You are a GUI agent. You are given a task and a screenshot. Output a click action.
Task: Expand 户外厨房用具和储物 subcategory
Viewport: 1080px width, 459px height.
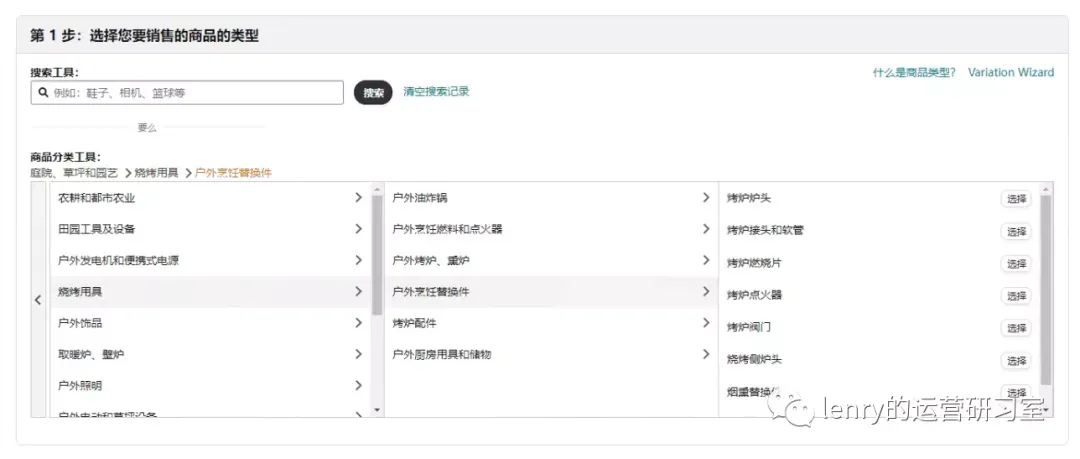point(706,354)
